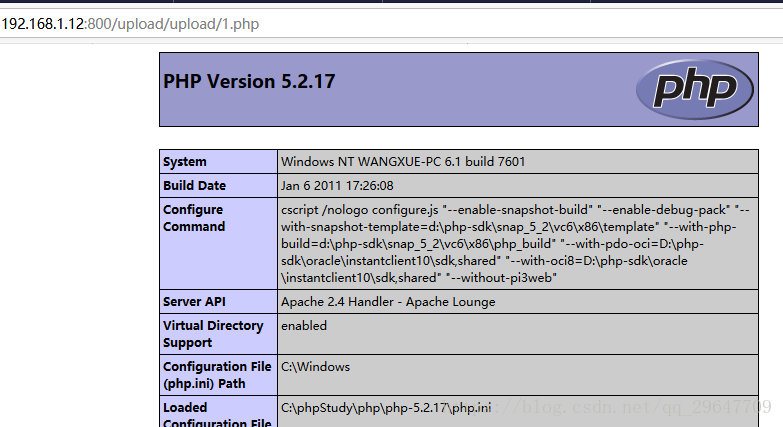Click "Configuration File (php.ini) Path" label

coord(217,375)
